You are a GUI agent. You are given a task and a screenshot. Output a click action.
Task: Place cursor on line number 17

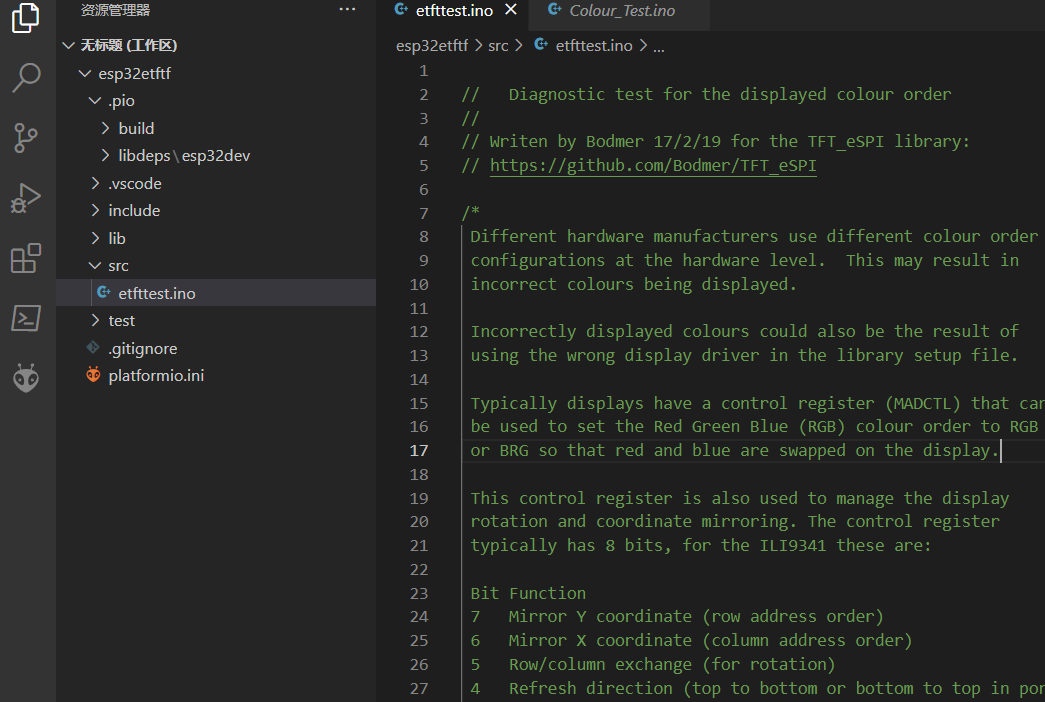pos(418,451)
